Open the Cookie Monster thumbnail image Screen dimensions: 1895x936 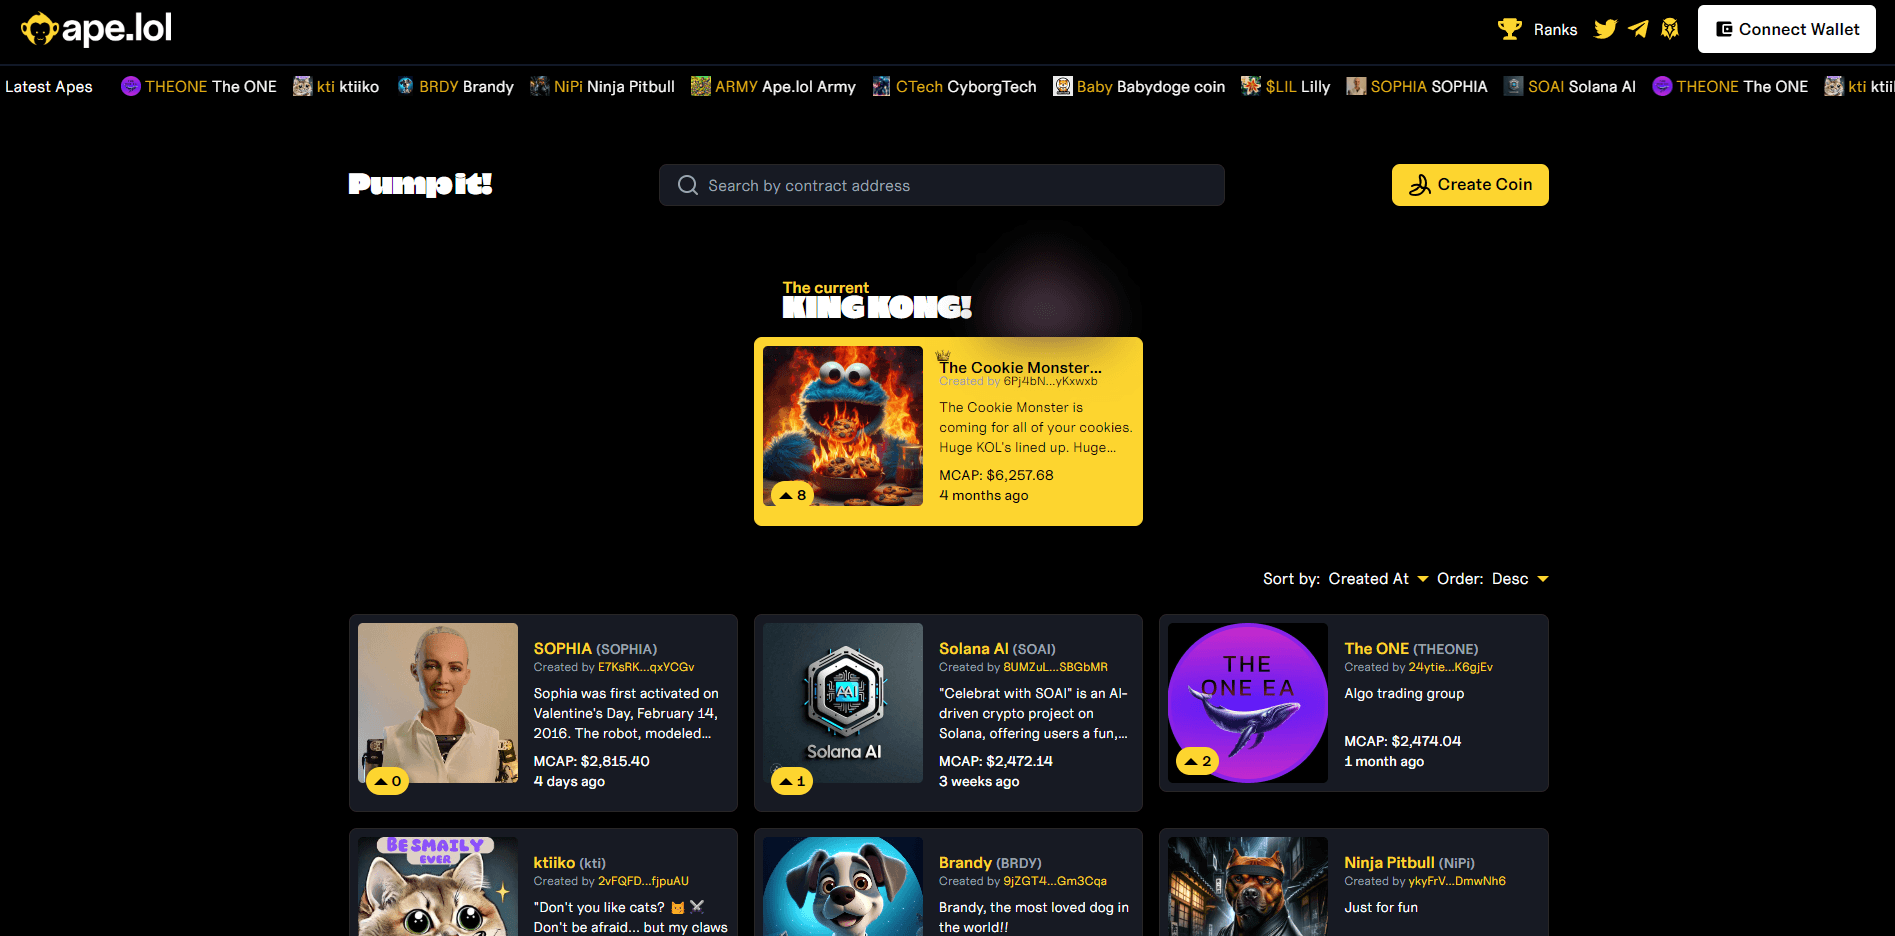pyautogui.click(x=842, y=426)
